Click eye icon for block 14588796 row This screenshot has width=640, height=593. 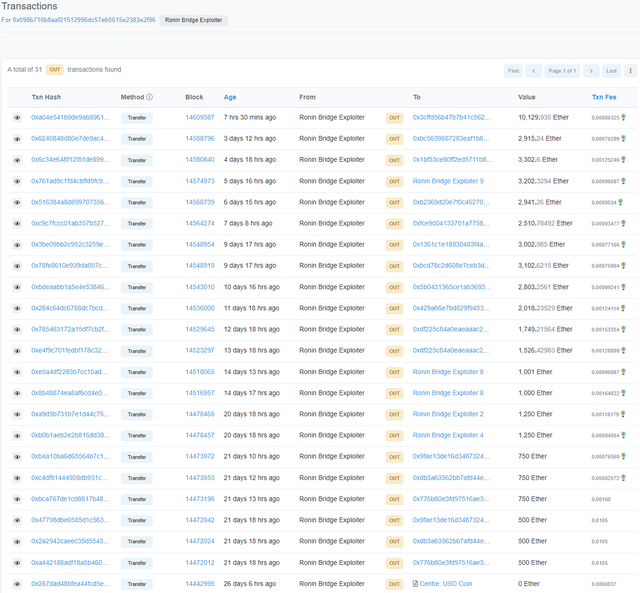click(x=17, y=139)
